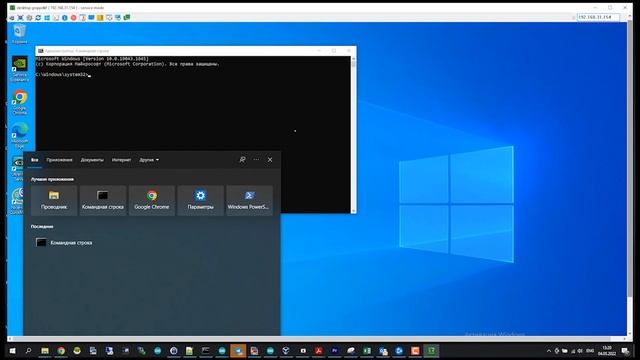Image resolution: width=640 pixels, height=360 pixels.
Task: Close the search panel
Action: (x=270, y=160)
